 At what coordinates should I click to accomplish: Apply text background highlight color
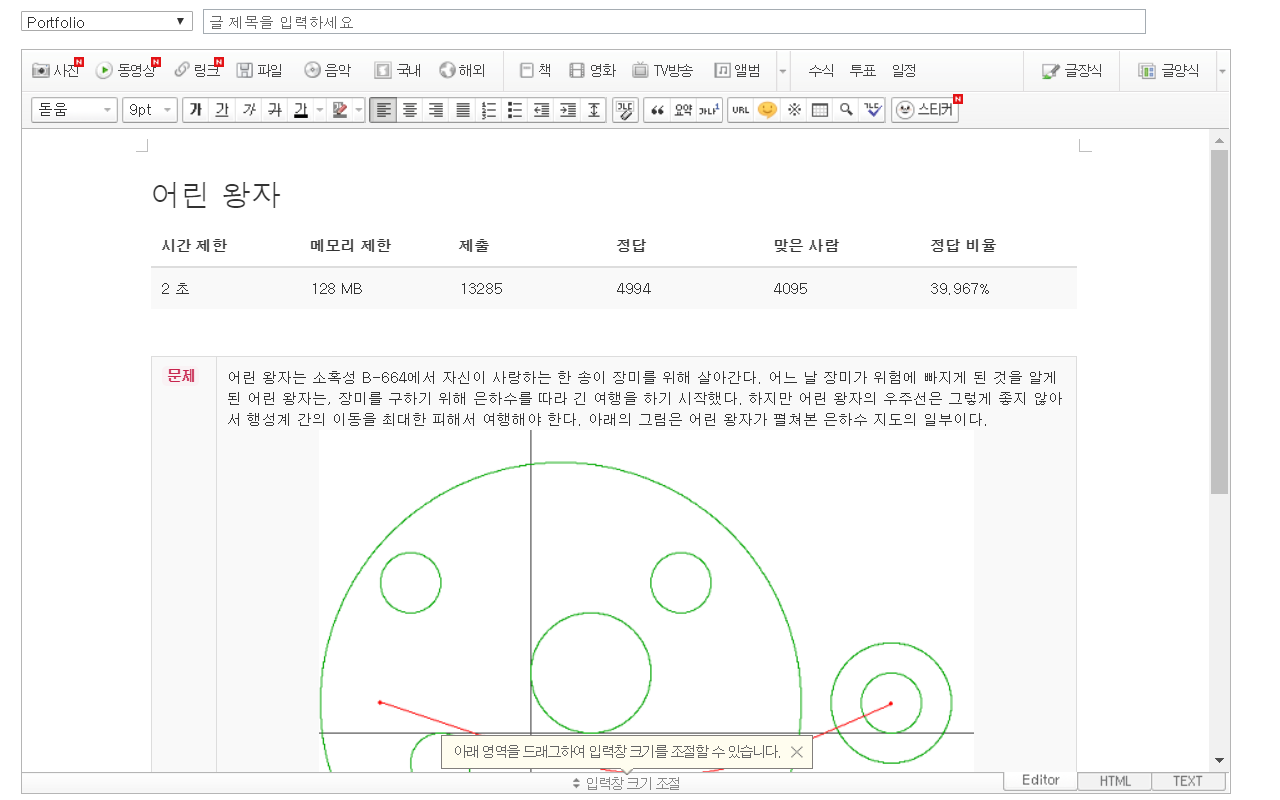pos(340,110)
